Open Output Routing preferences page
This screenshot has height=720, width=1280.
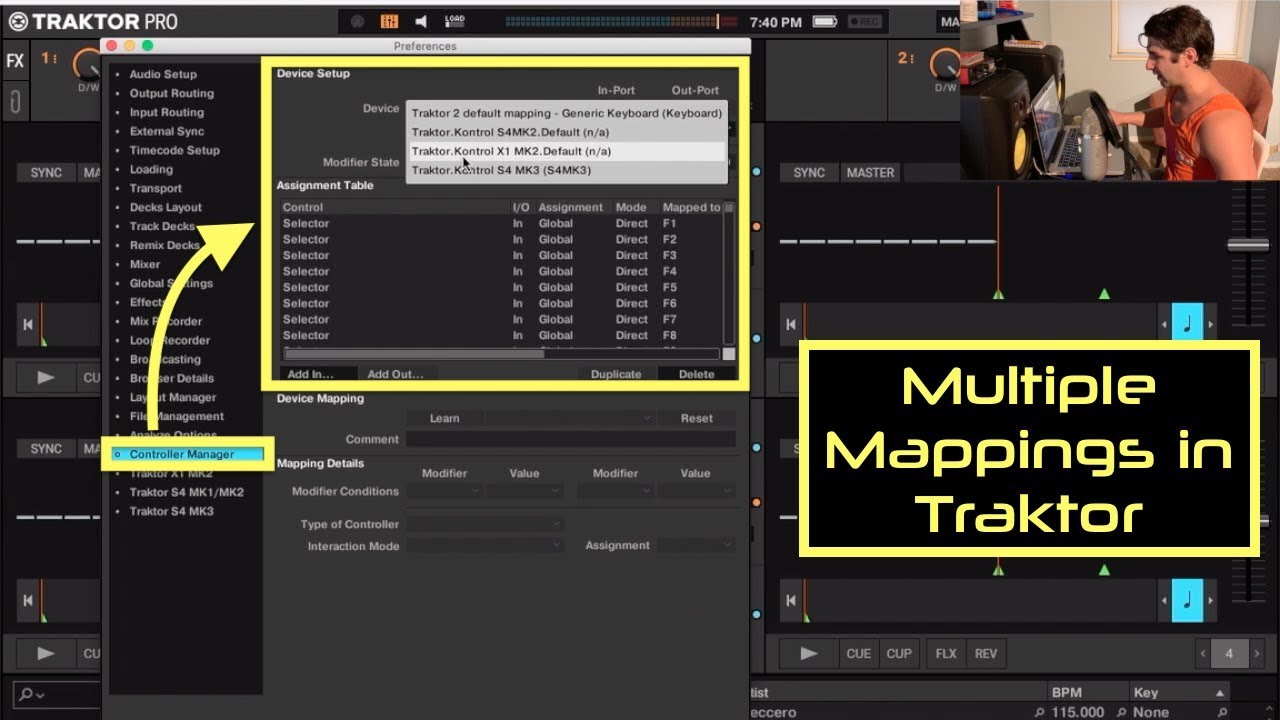[x=171, y=93]
